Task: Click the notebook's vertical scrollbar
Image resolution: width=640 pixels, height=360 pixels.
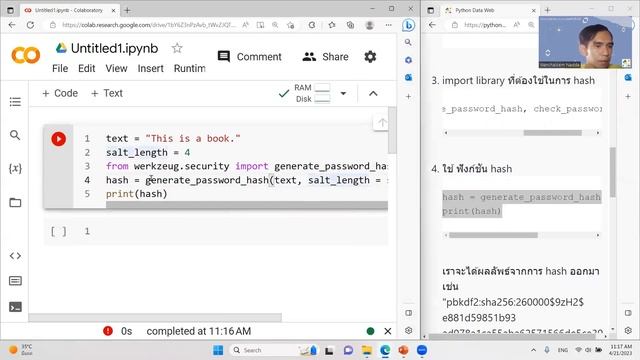Action: click(x=392, y=130)
